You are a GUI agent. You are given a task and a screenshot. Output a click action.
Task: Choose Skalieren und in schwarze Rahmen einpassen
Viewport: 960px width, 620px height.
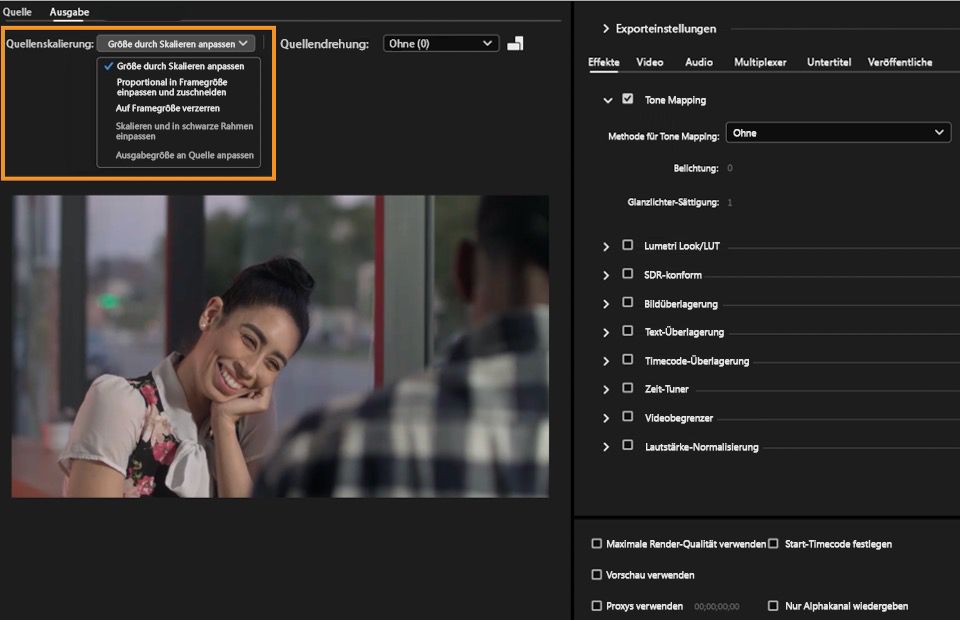tap(184, 131)
